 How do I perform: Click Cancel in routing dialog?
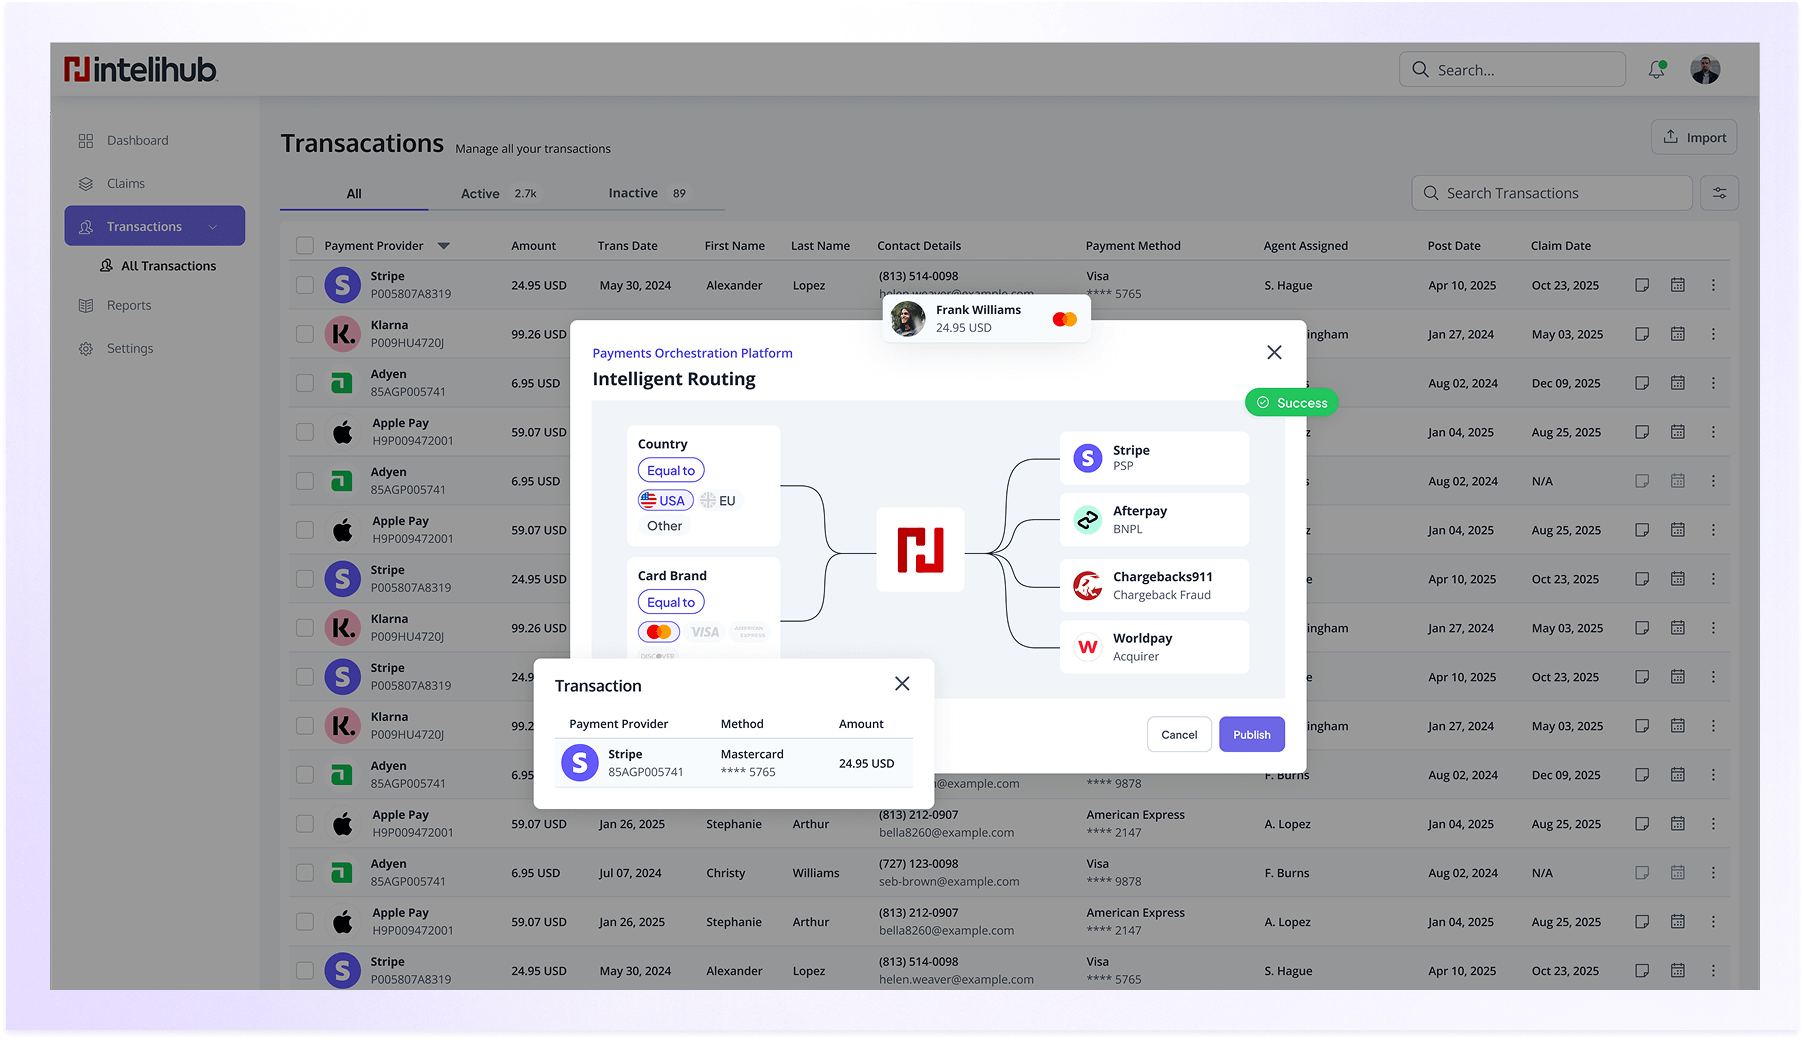point(1179,734)
